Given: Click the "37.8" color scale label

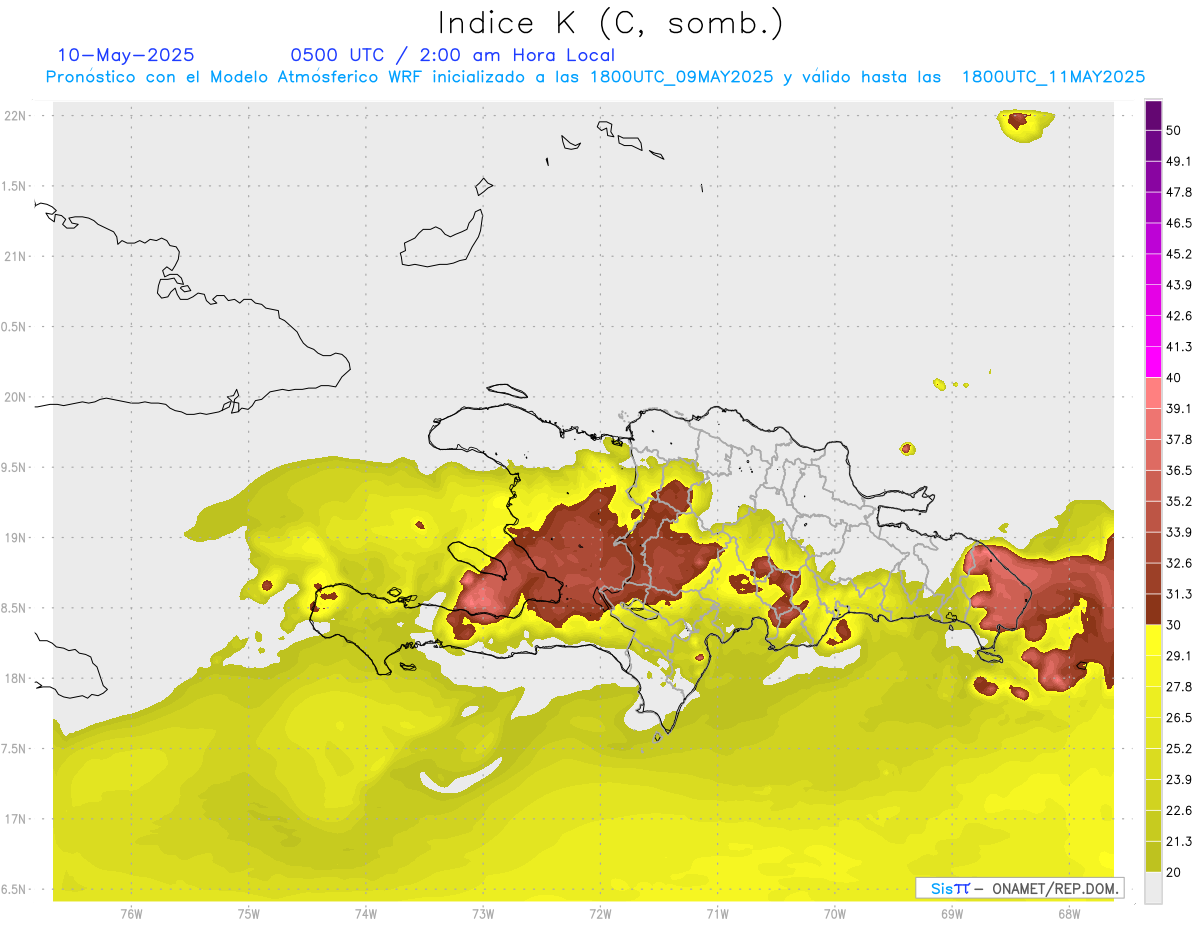Looking at the screenshot, I should coord(1179,439).
